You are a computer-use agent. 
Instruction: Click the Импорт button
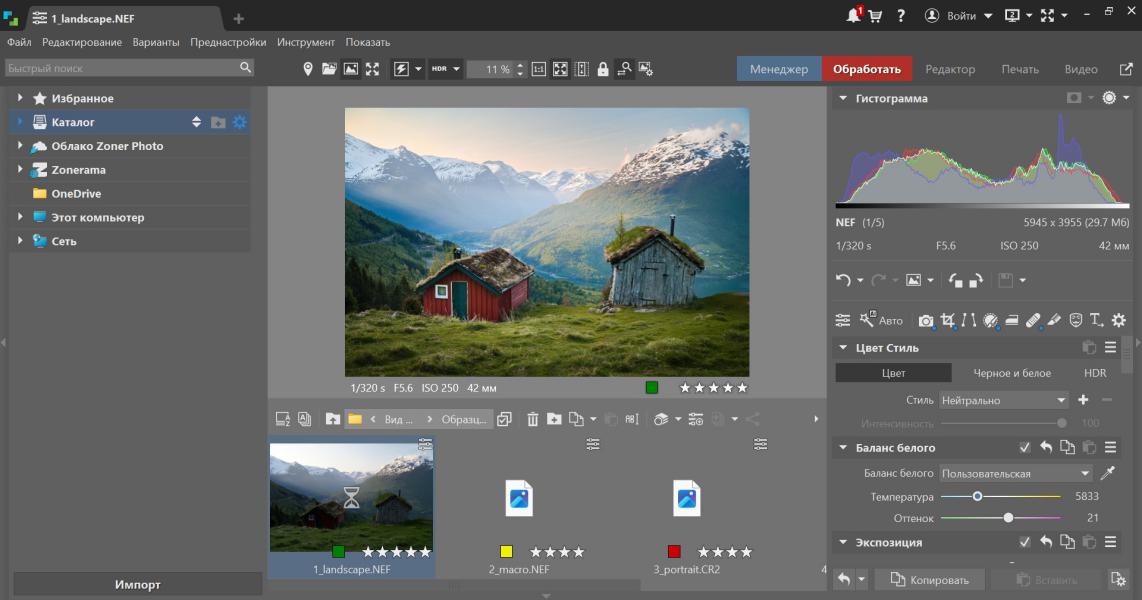tap(137, 584)
